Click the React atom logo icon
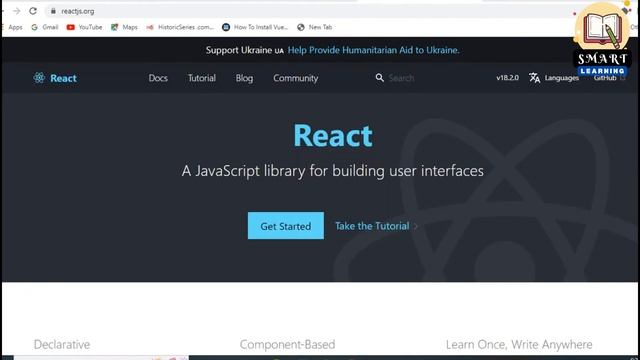Viewport: 640px width, 360px height. (x=39, y=78)
